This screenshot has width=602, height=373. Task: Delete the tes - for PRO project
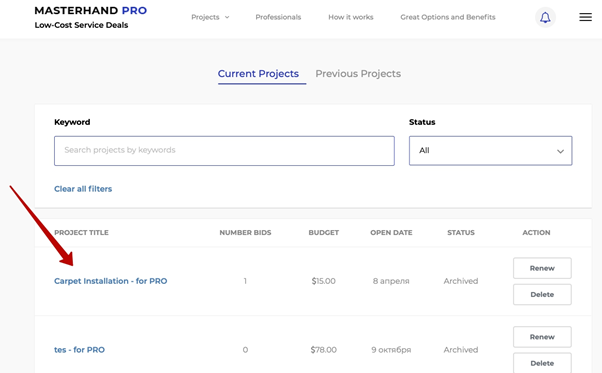click(x=542, y=363)
